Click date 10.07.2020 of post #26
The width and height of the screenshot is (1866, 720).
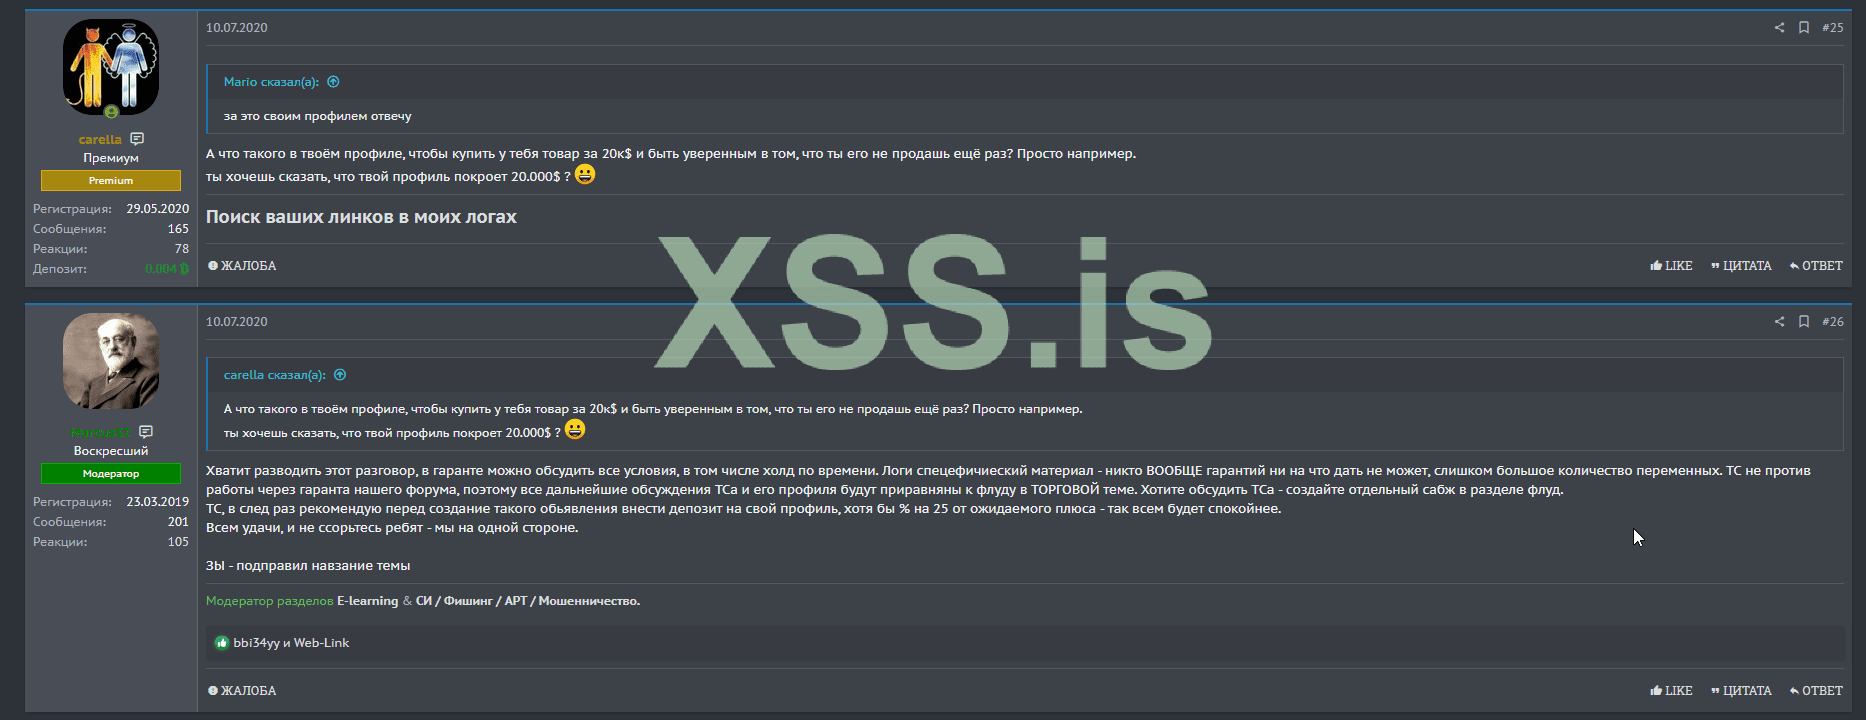pyautogui.click(x=237, y=322)
